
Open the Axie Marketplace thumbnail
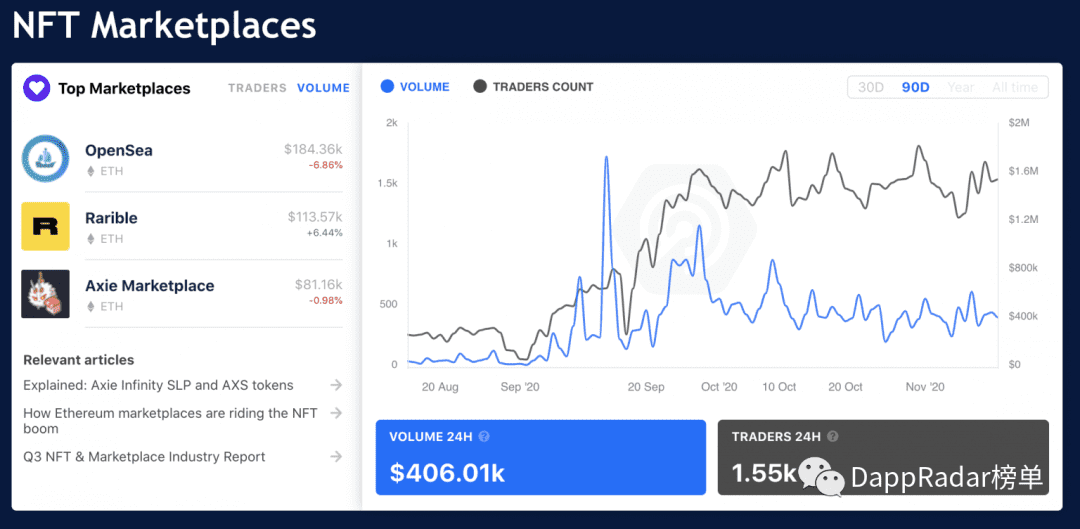[45, 294]
